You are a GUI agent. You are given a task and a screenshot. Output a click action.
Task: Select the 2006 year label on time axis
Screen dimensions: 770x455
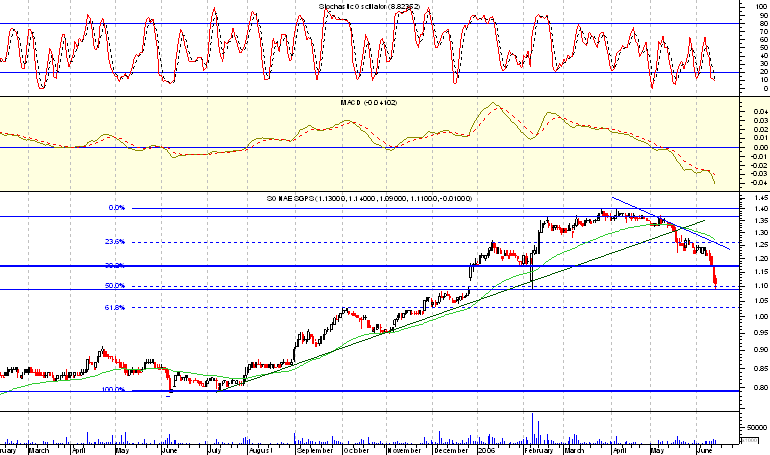tap(487, 450)
